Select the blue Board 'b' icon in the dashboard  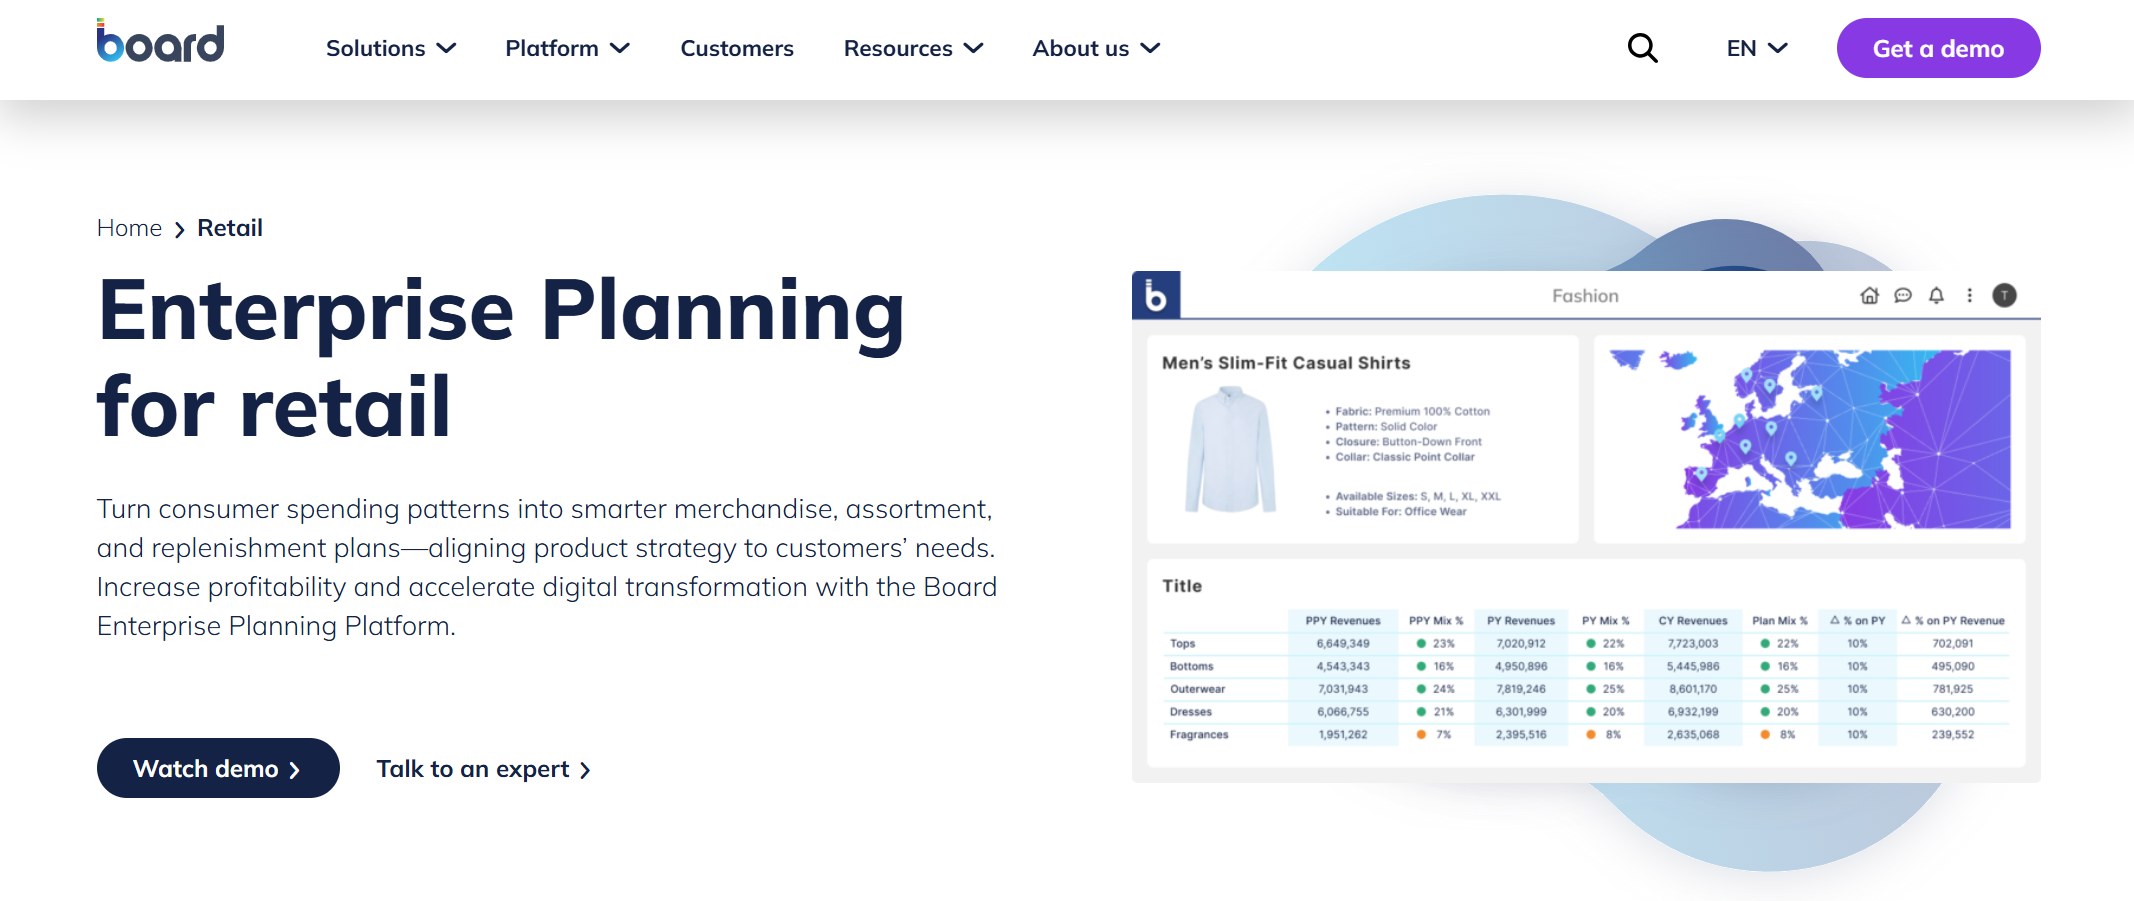pos(1158,295)
